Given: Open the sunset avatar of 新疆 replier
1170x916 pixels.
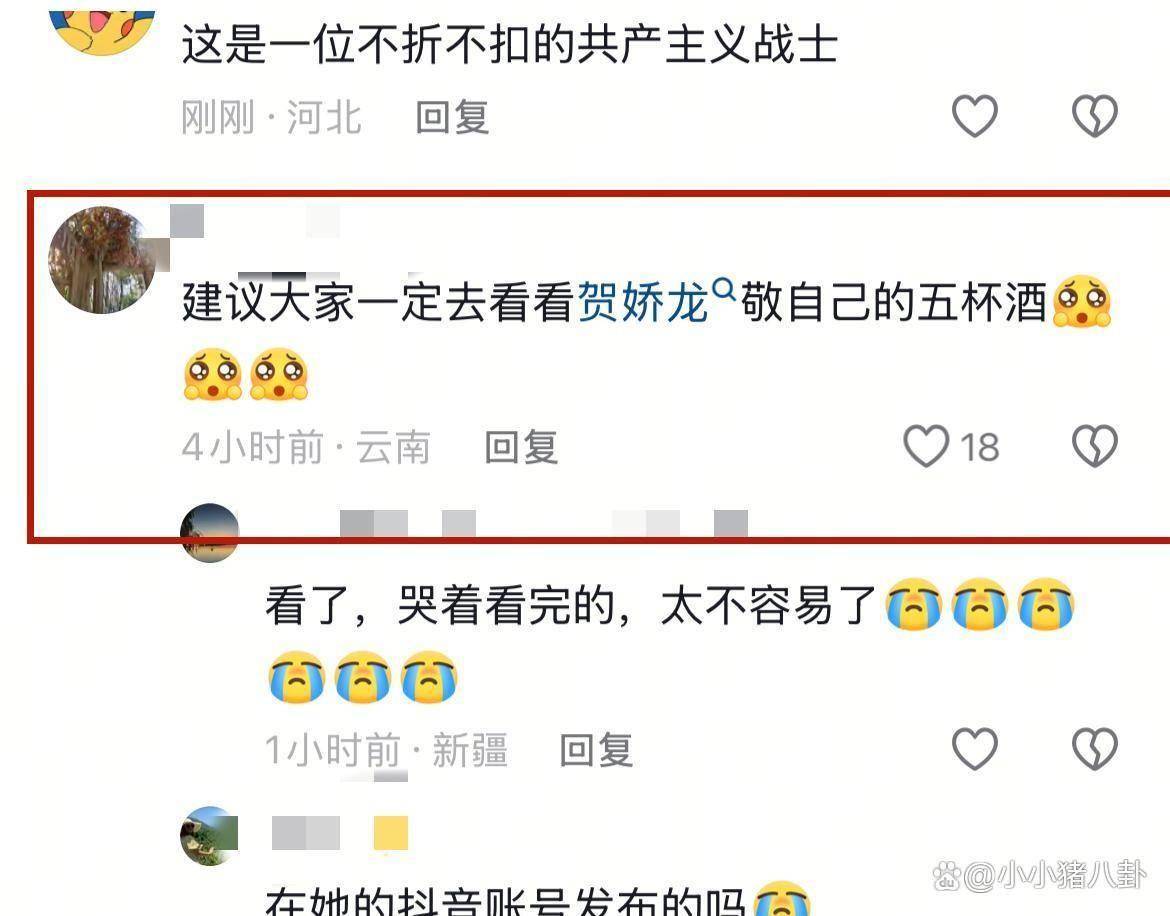Looking at the screenshot, I should (210, 533).
